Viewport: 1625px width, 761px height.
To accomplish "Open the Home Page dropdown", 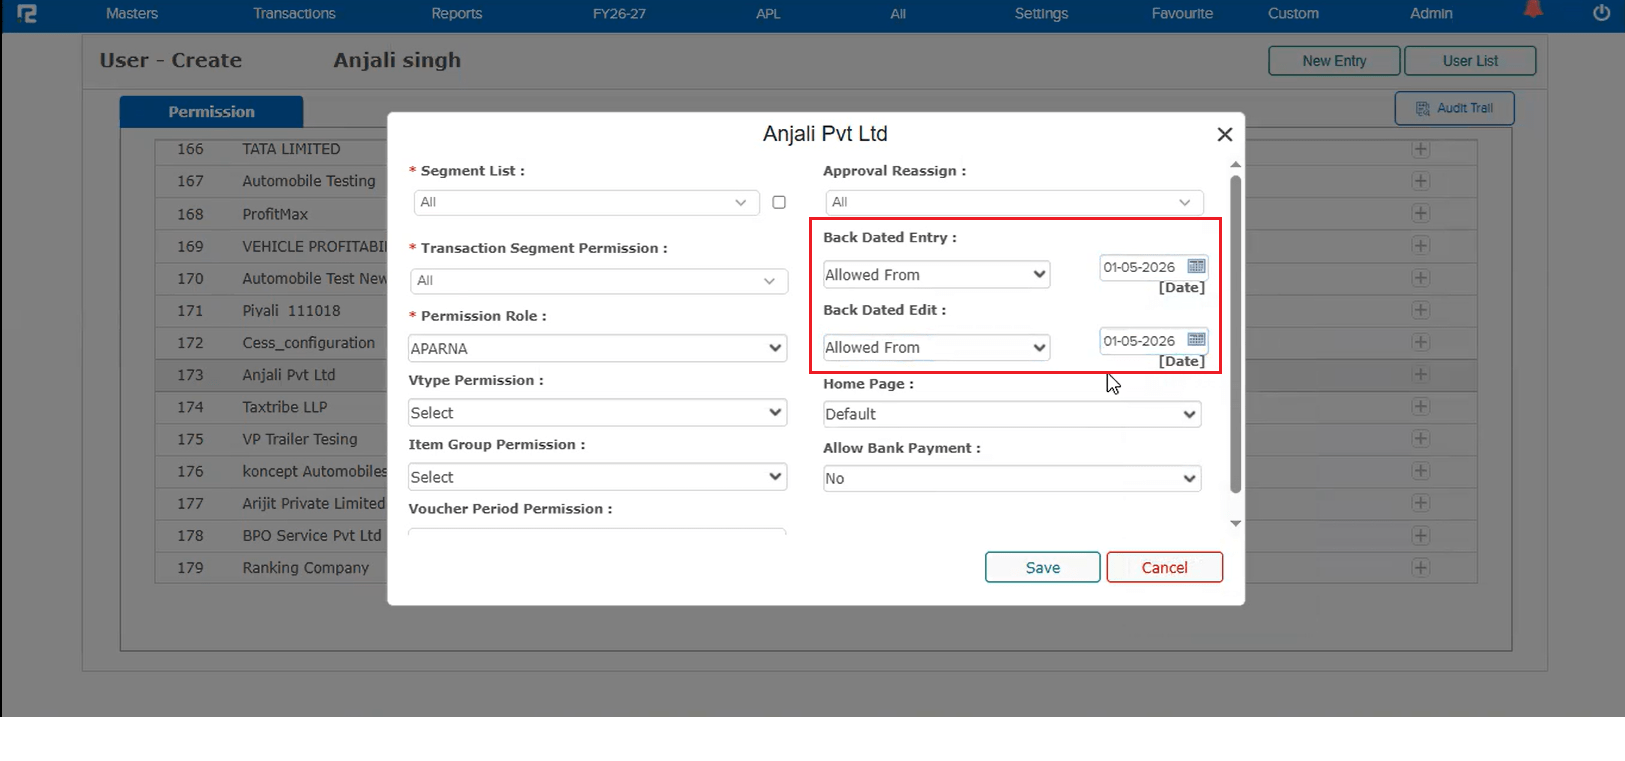I will 1012,414.
